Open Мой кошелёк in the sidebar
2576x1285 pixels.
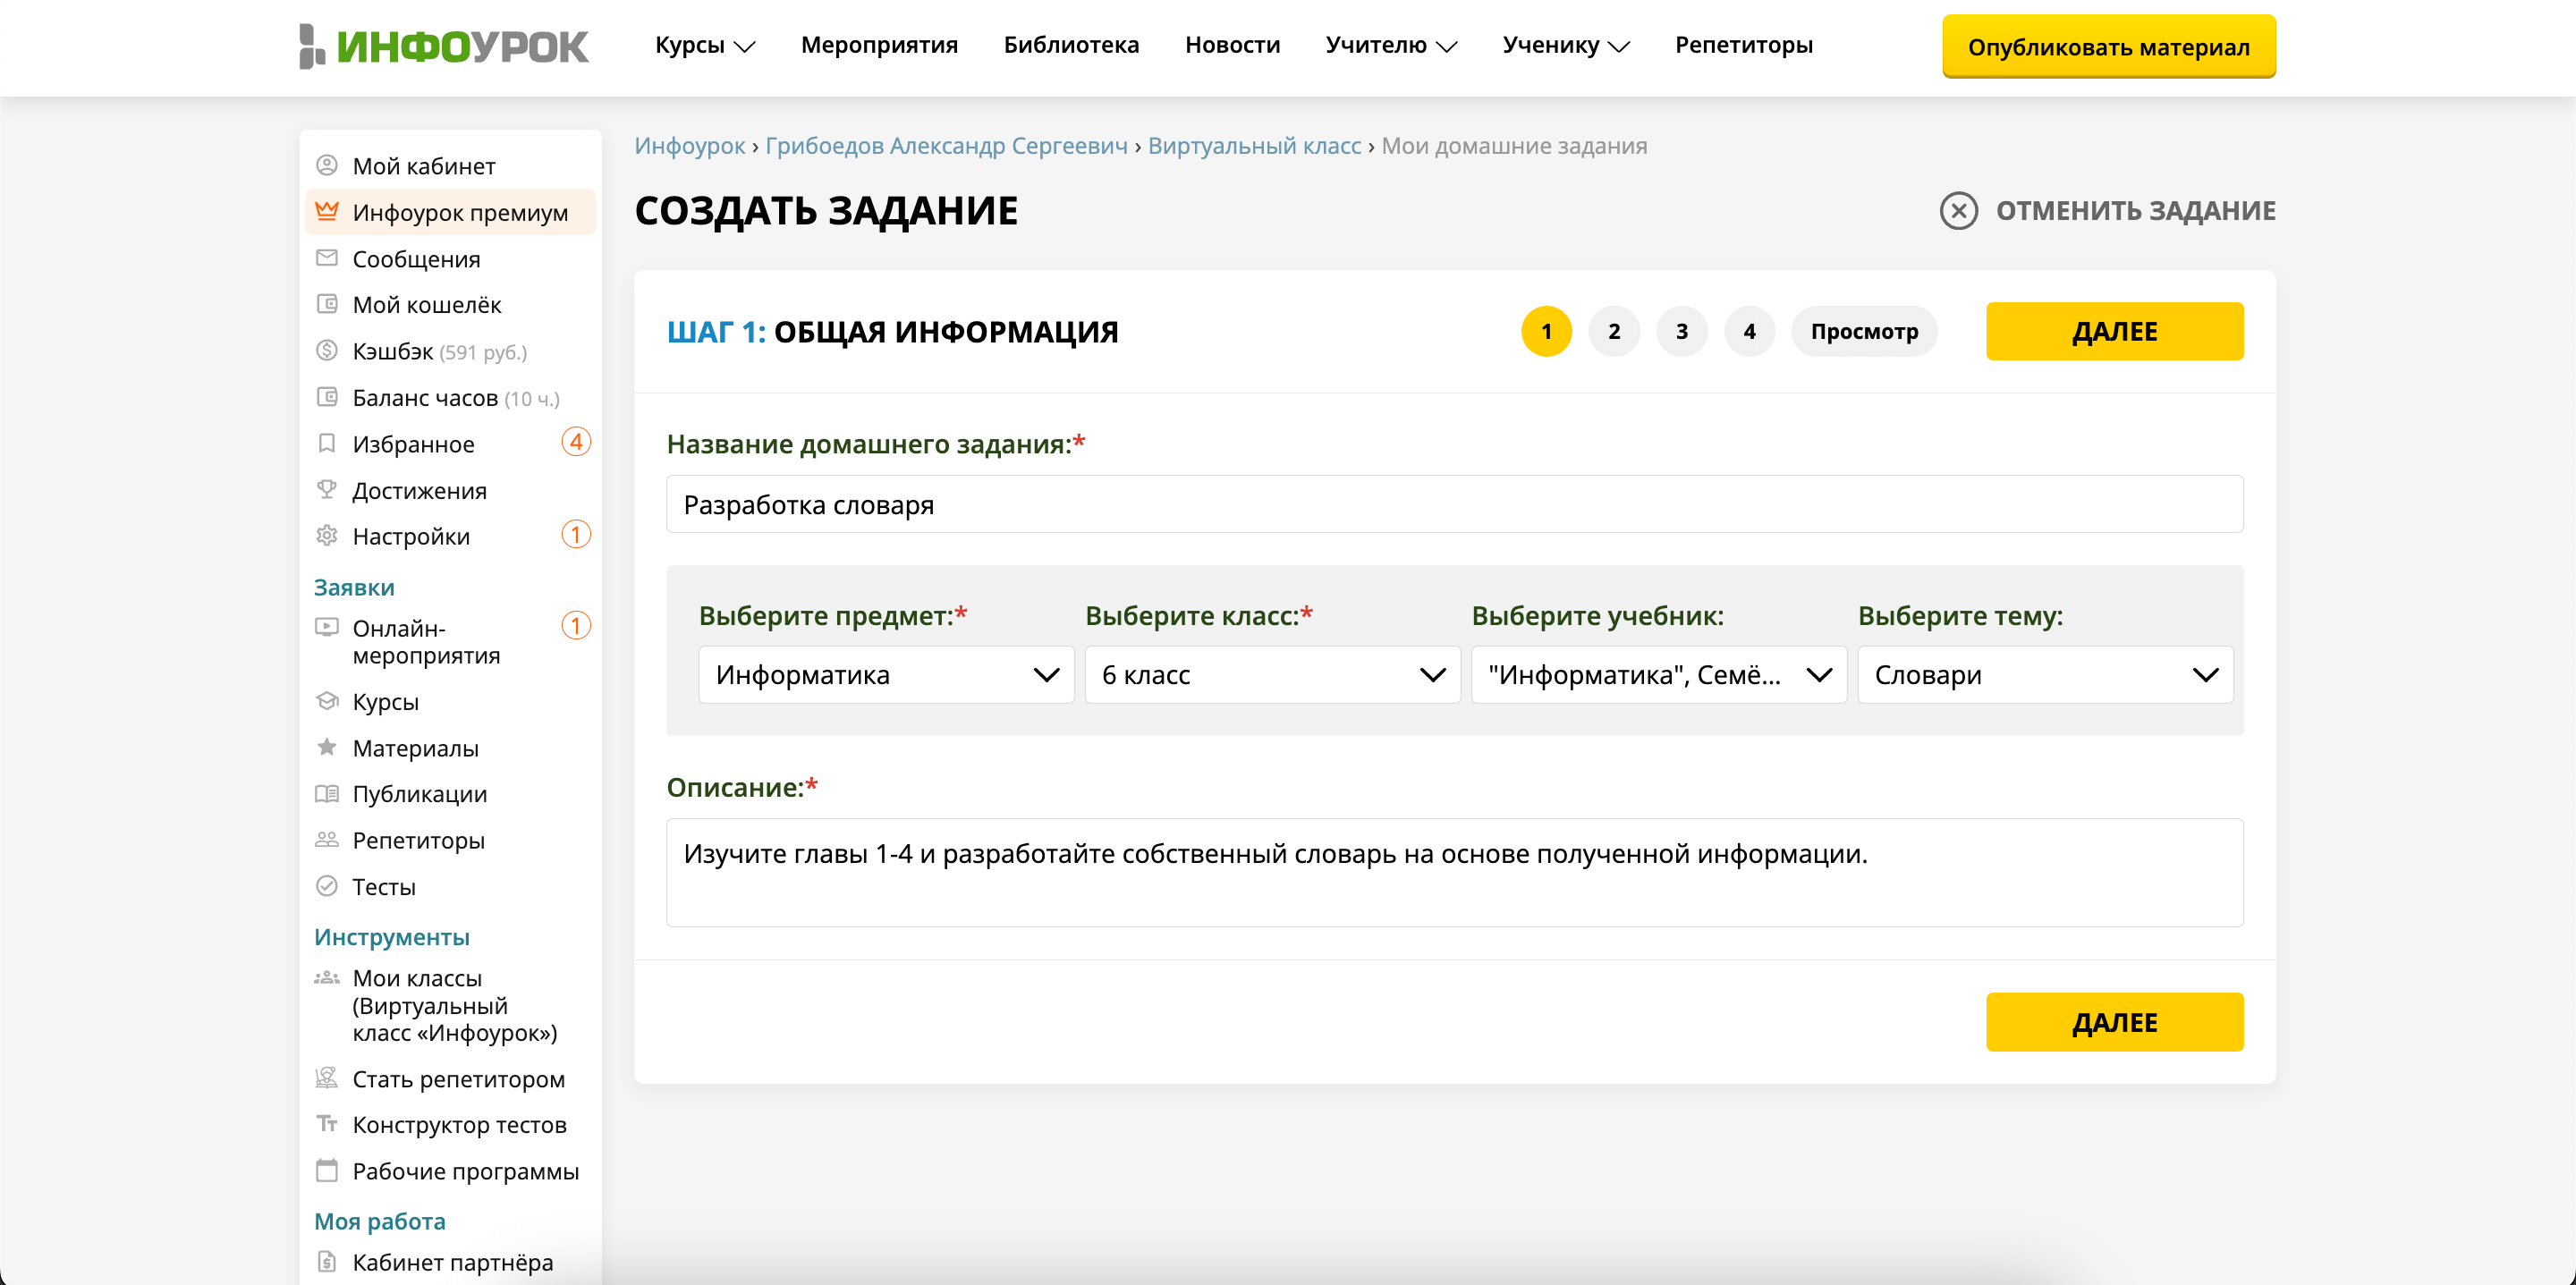click(427, 305)
